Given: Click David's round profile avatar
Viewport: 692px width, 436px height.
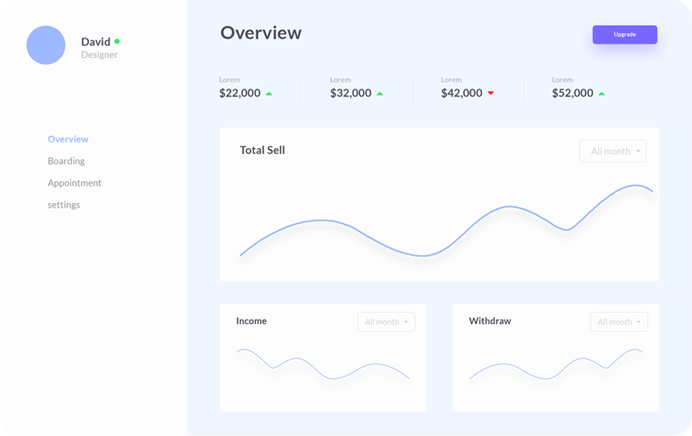Looking at the screenshot, I should click(46, 46).
